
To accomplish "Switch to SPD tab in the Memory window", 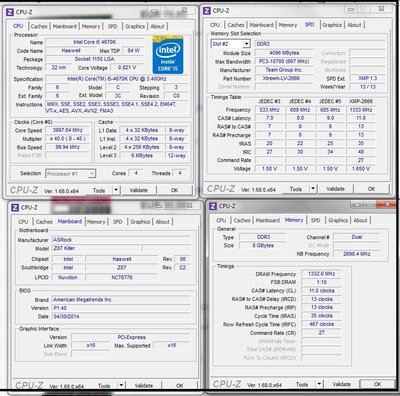I will 315,221.
